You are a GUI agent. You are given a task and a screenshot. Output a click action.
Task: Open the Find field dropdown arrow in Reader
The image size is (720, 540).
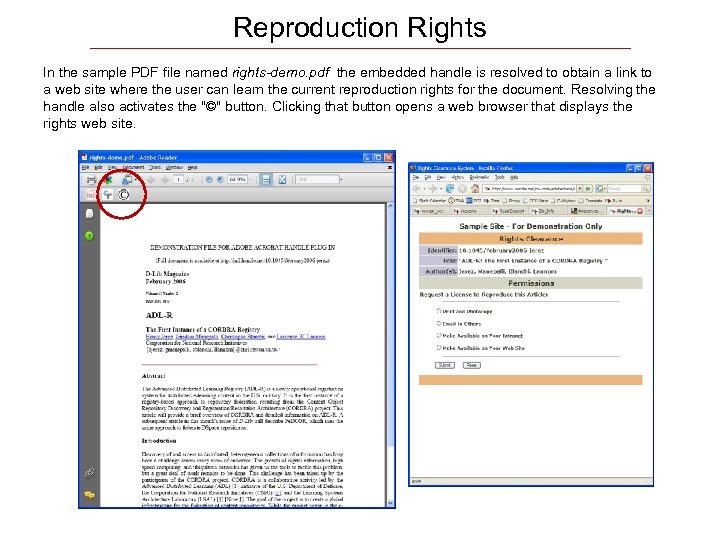pos(342,179)
